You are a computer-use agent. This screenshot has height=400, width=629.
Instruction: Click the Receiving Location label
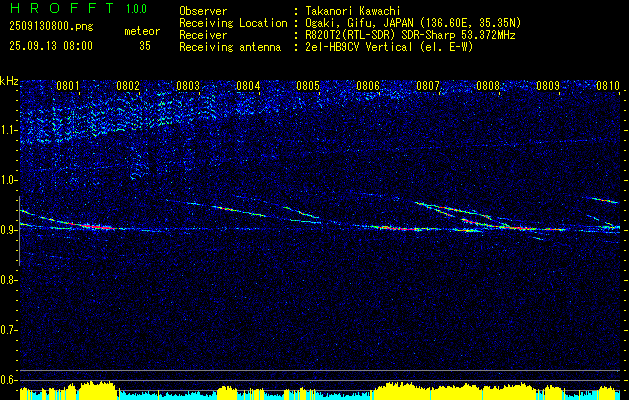233,23
